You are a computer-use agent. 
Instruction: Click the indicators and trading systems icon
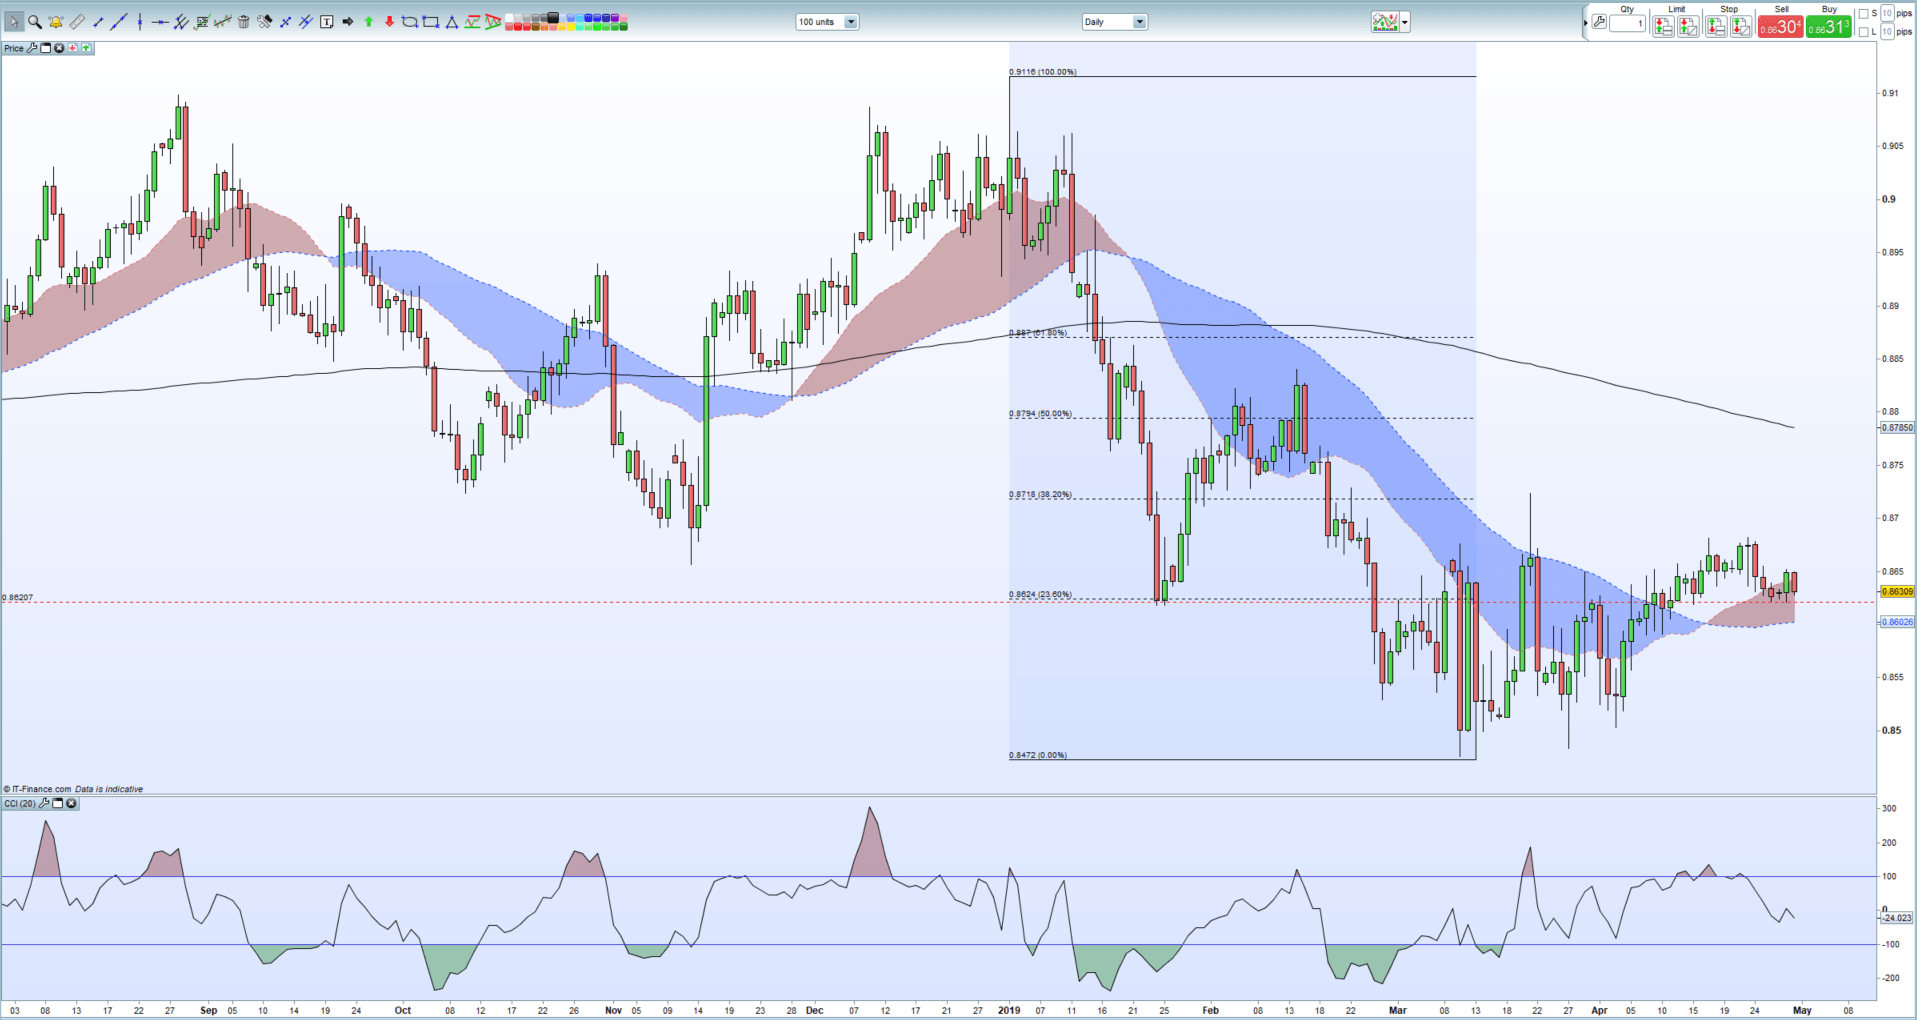tap(1385, 22)
